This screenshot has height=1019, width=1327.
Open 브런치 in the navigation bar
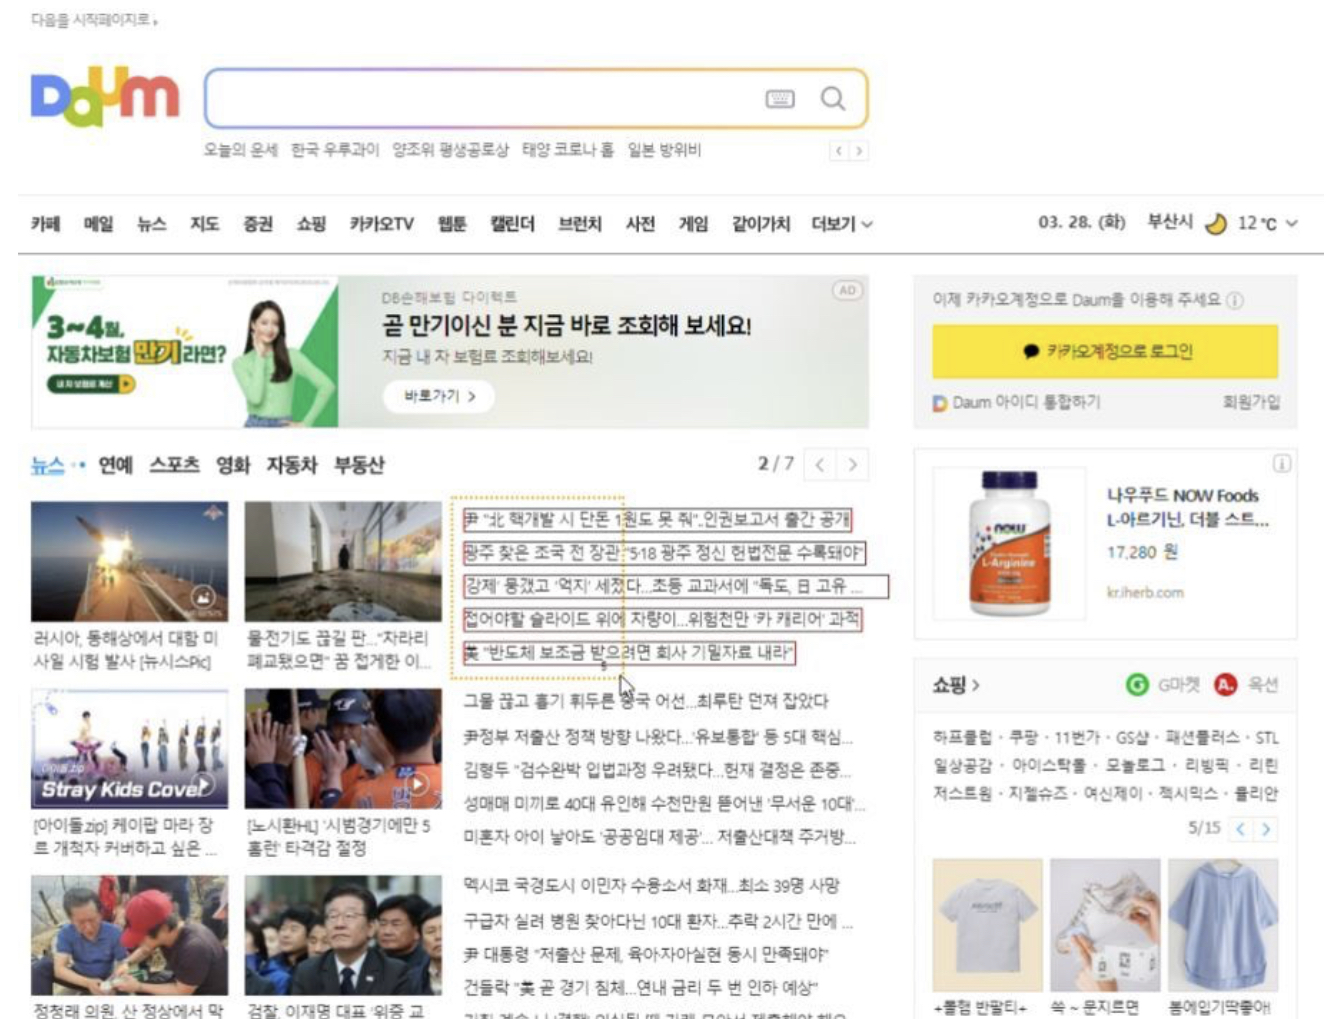tap(580, 224)
